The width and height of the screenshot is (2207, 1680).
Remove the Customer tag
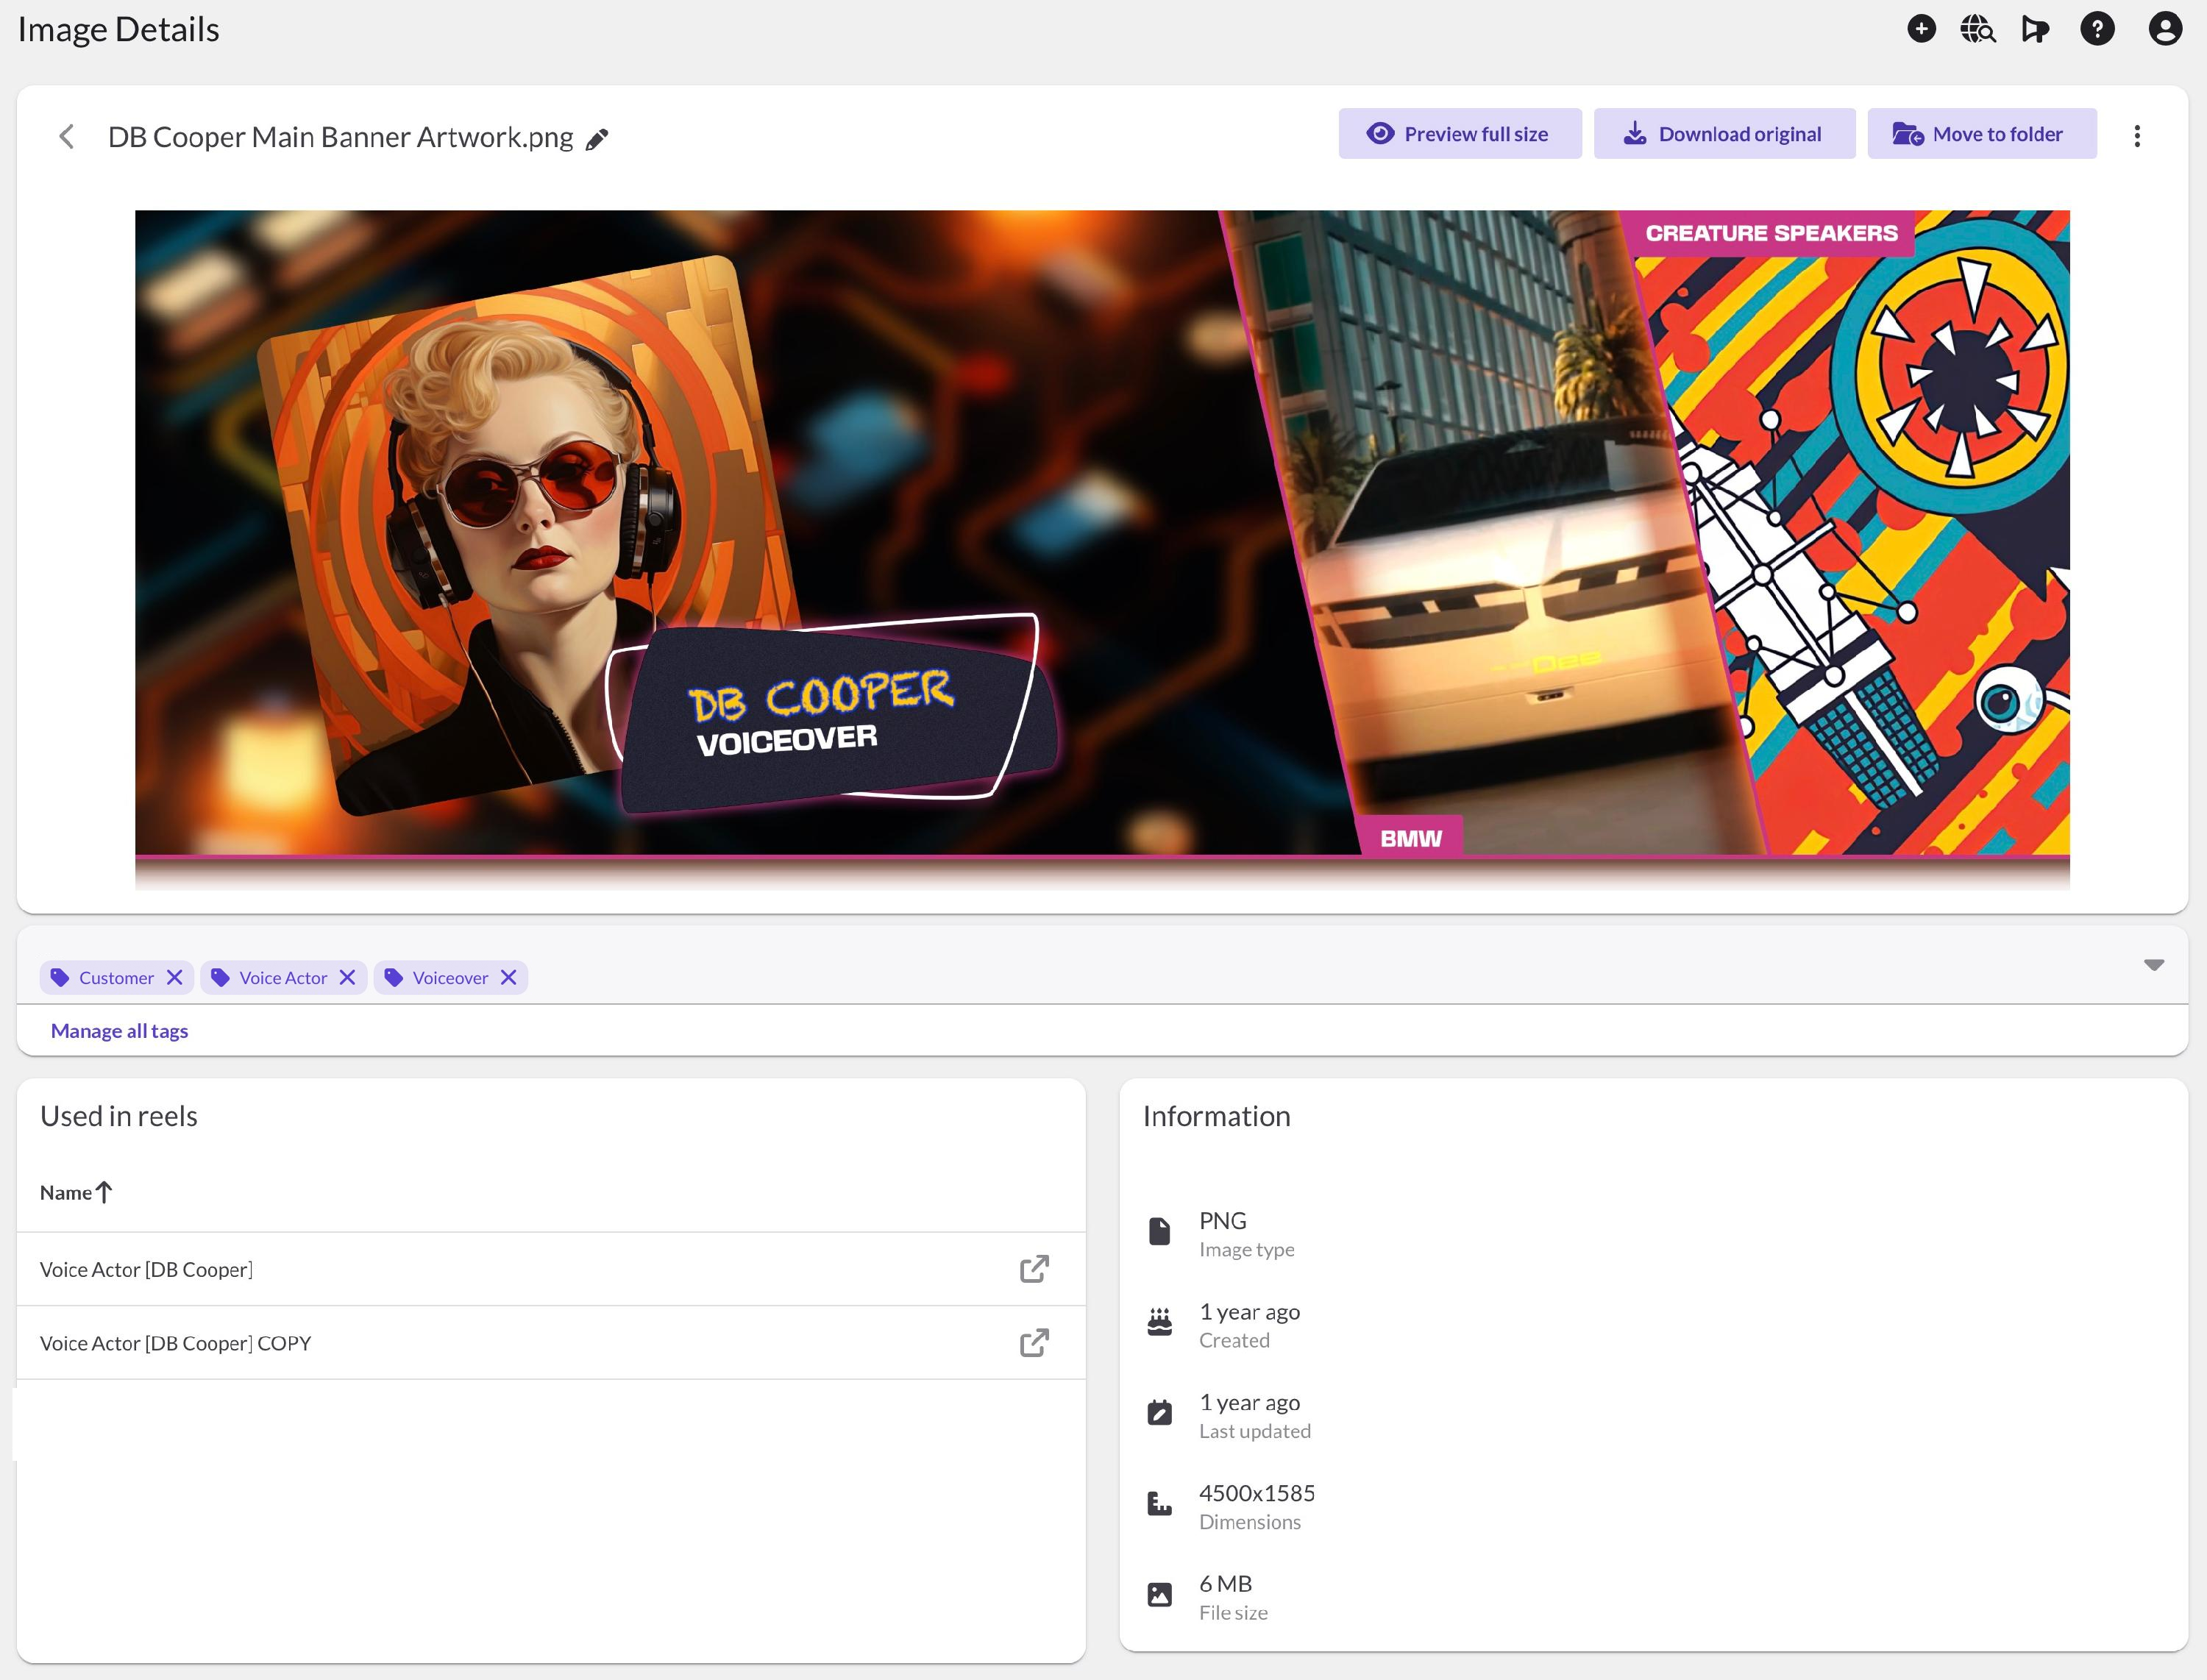174,977
